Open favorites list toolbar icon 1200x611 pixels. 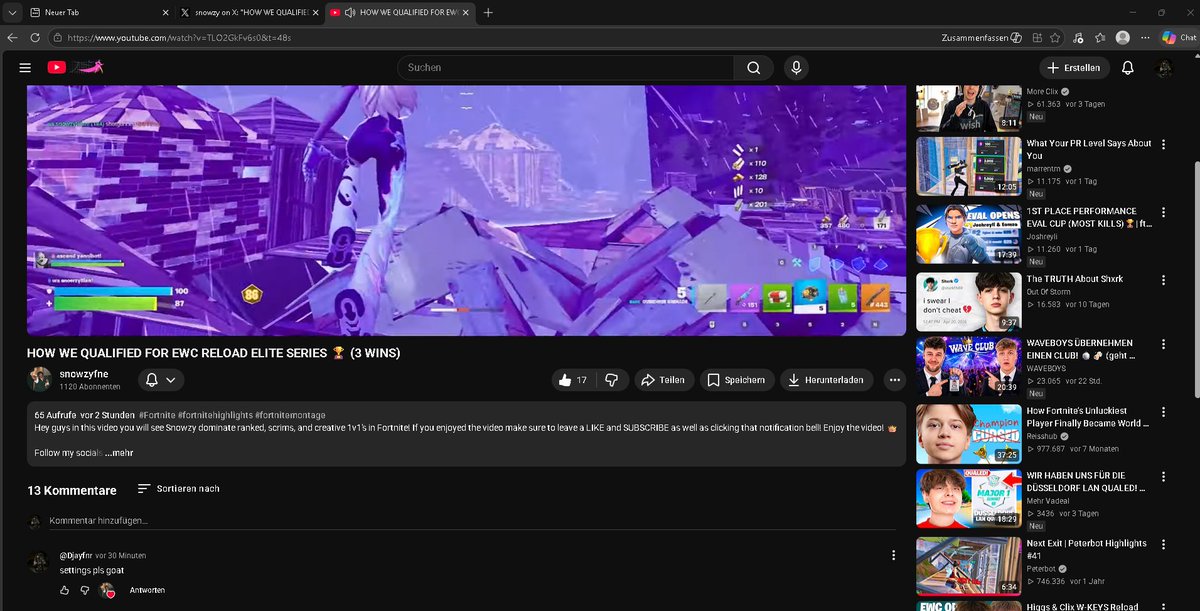click(x=1099, y=37)
